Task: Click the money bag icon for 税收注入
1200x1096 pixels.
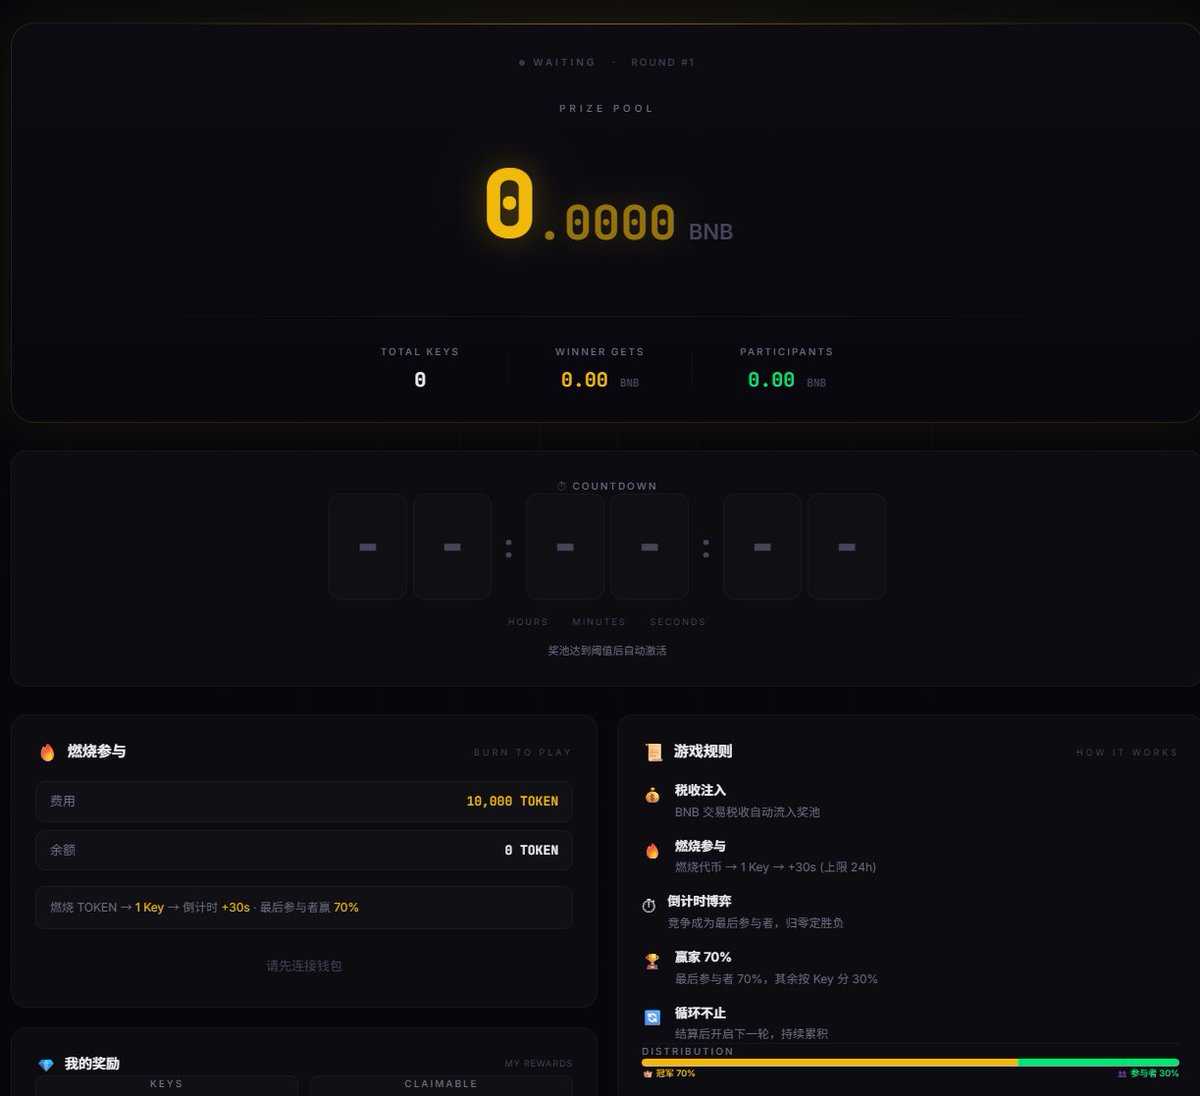Action: [x=652, y=796]
